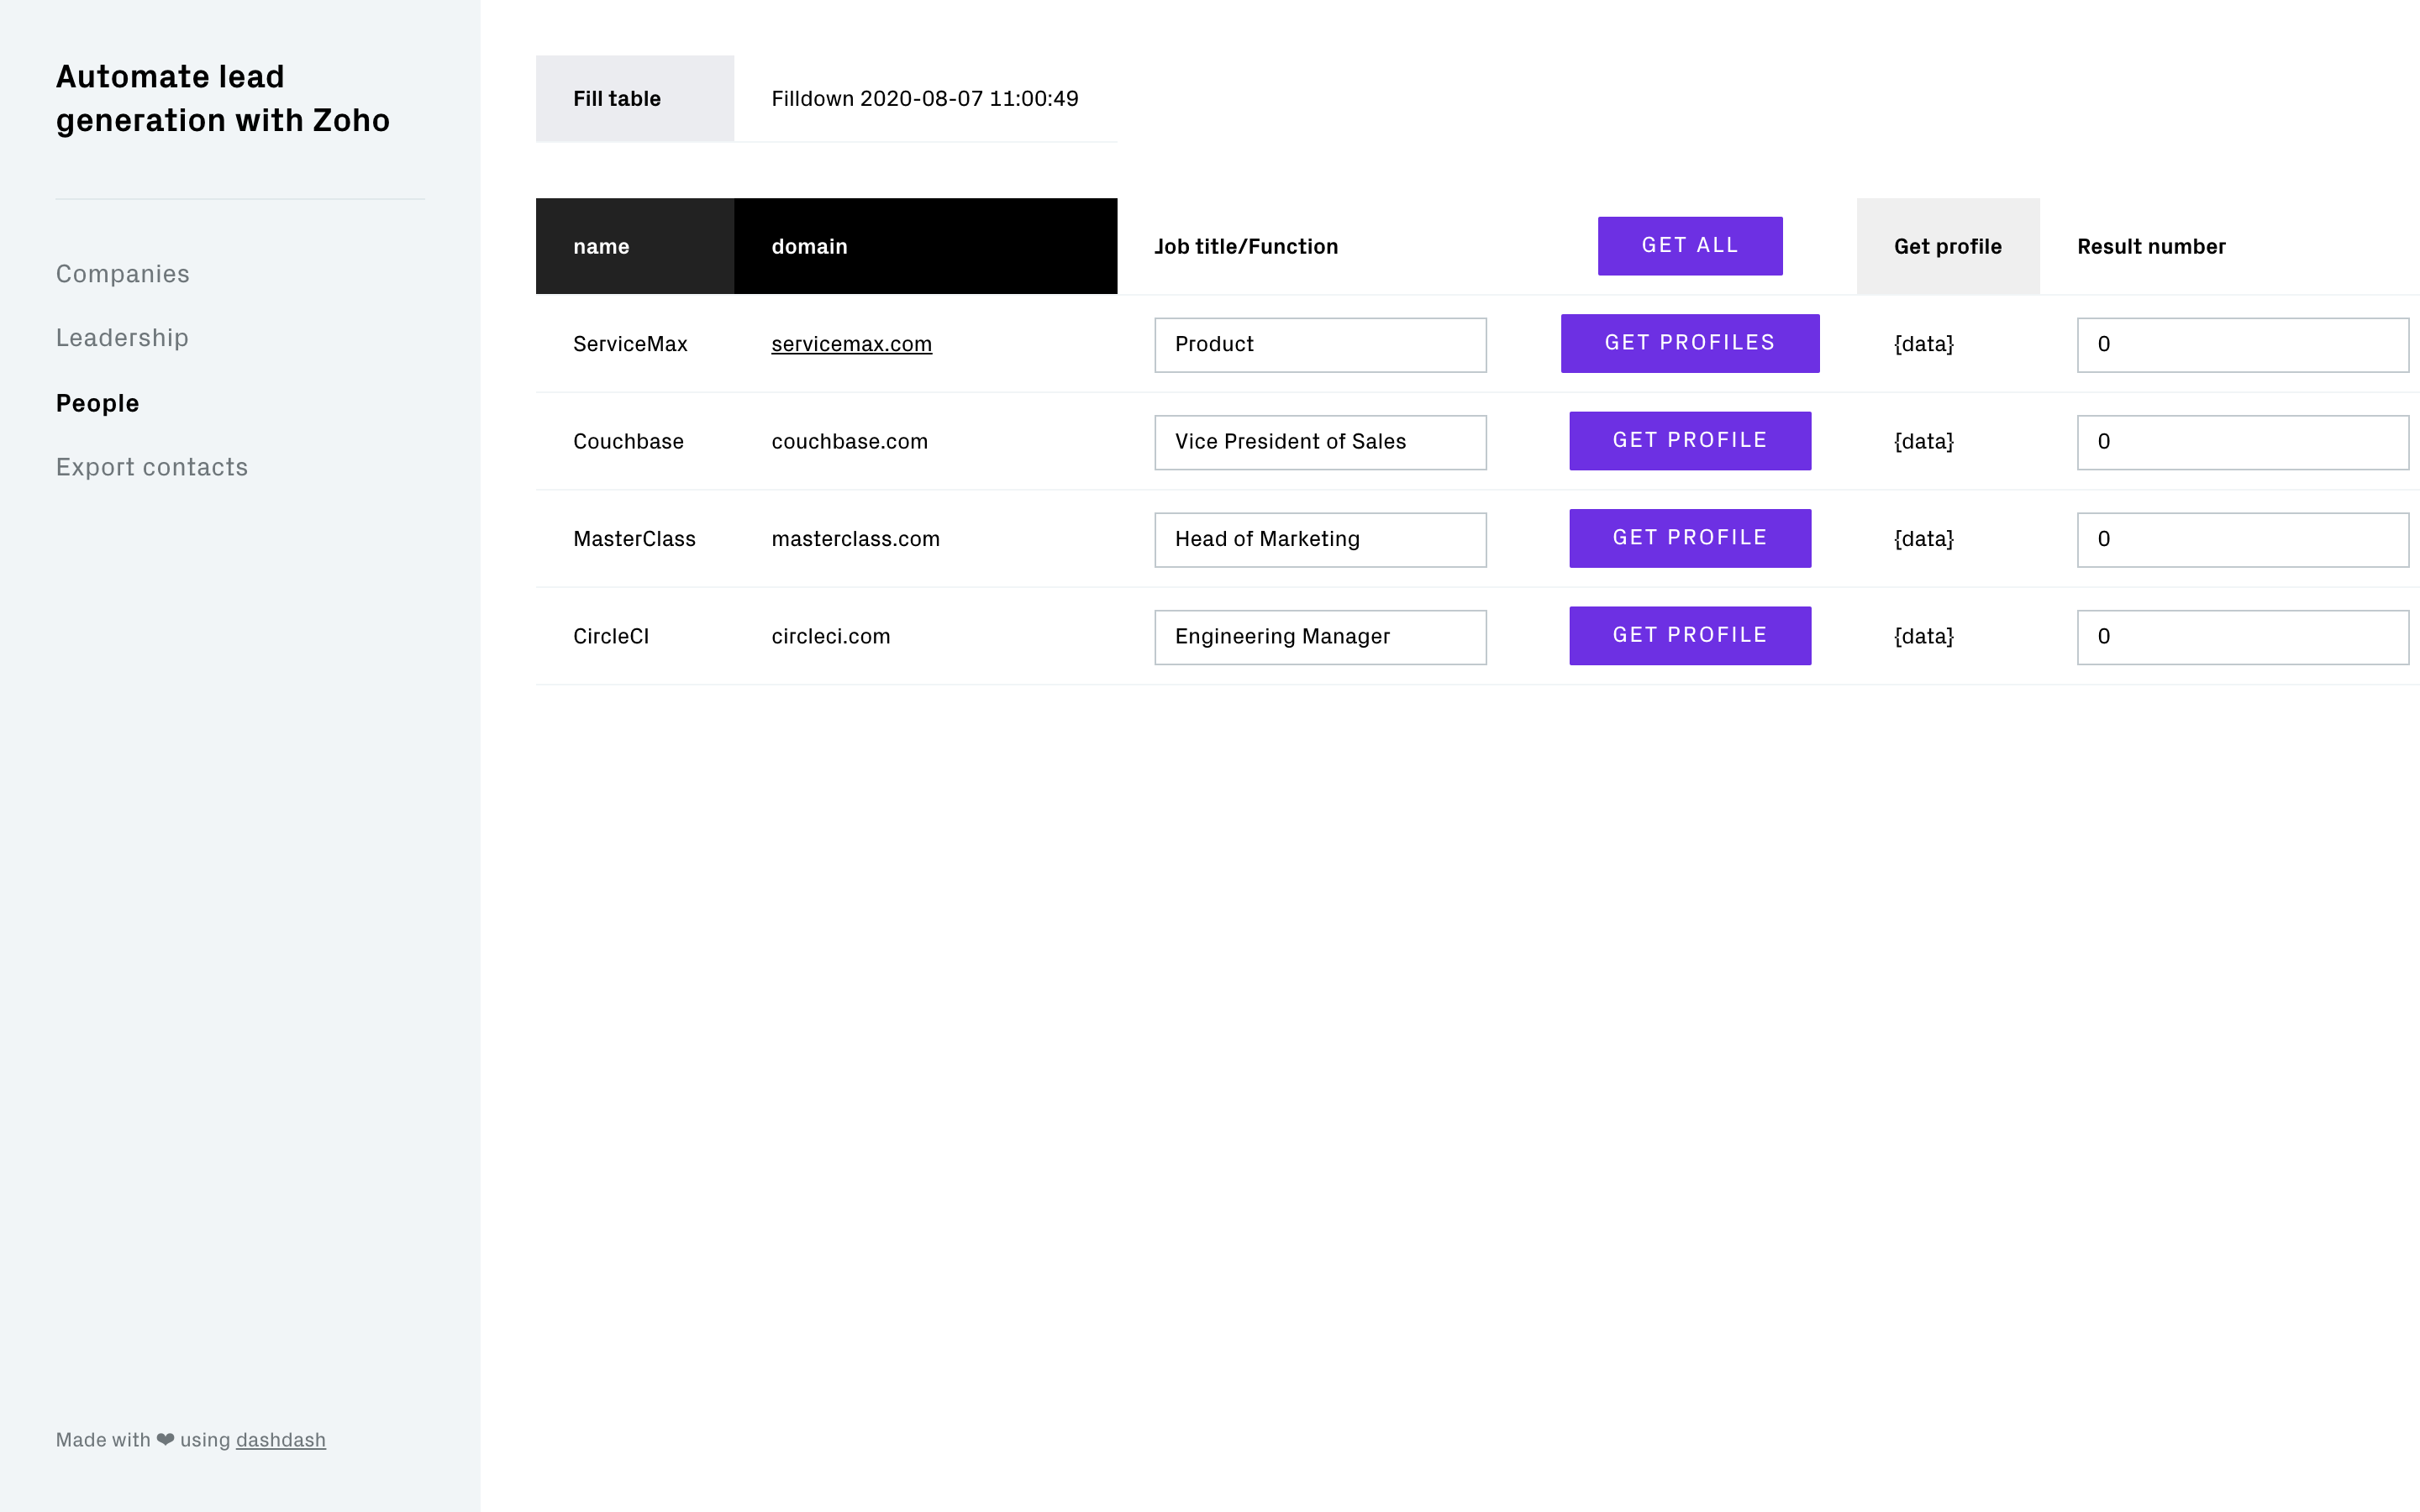2420x1512 pixels.
Task: Open Export contacts in sidebar
Action: click(x=152, y=467)
